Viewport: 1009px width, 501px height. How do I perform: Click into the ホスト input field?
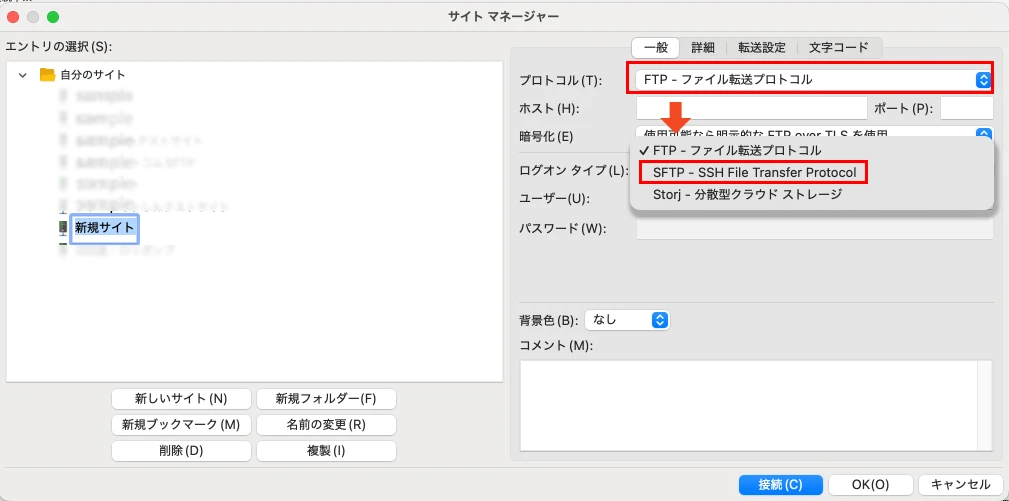751,108
